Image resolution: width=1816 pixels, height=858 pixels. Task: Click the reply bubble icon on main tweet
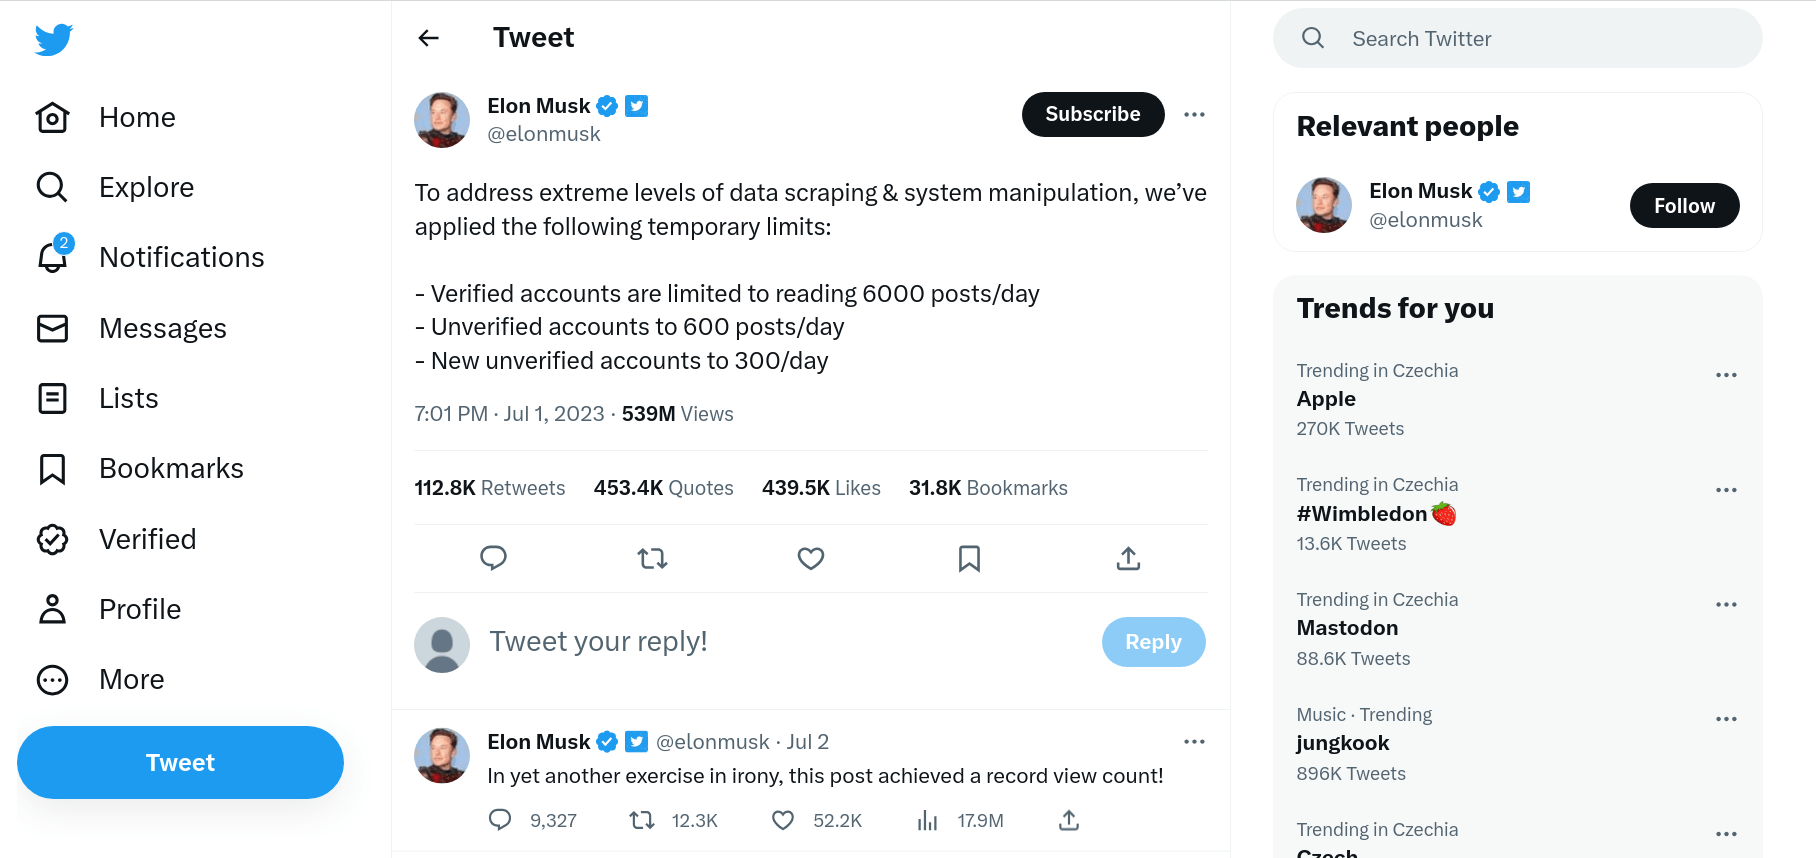494,558
